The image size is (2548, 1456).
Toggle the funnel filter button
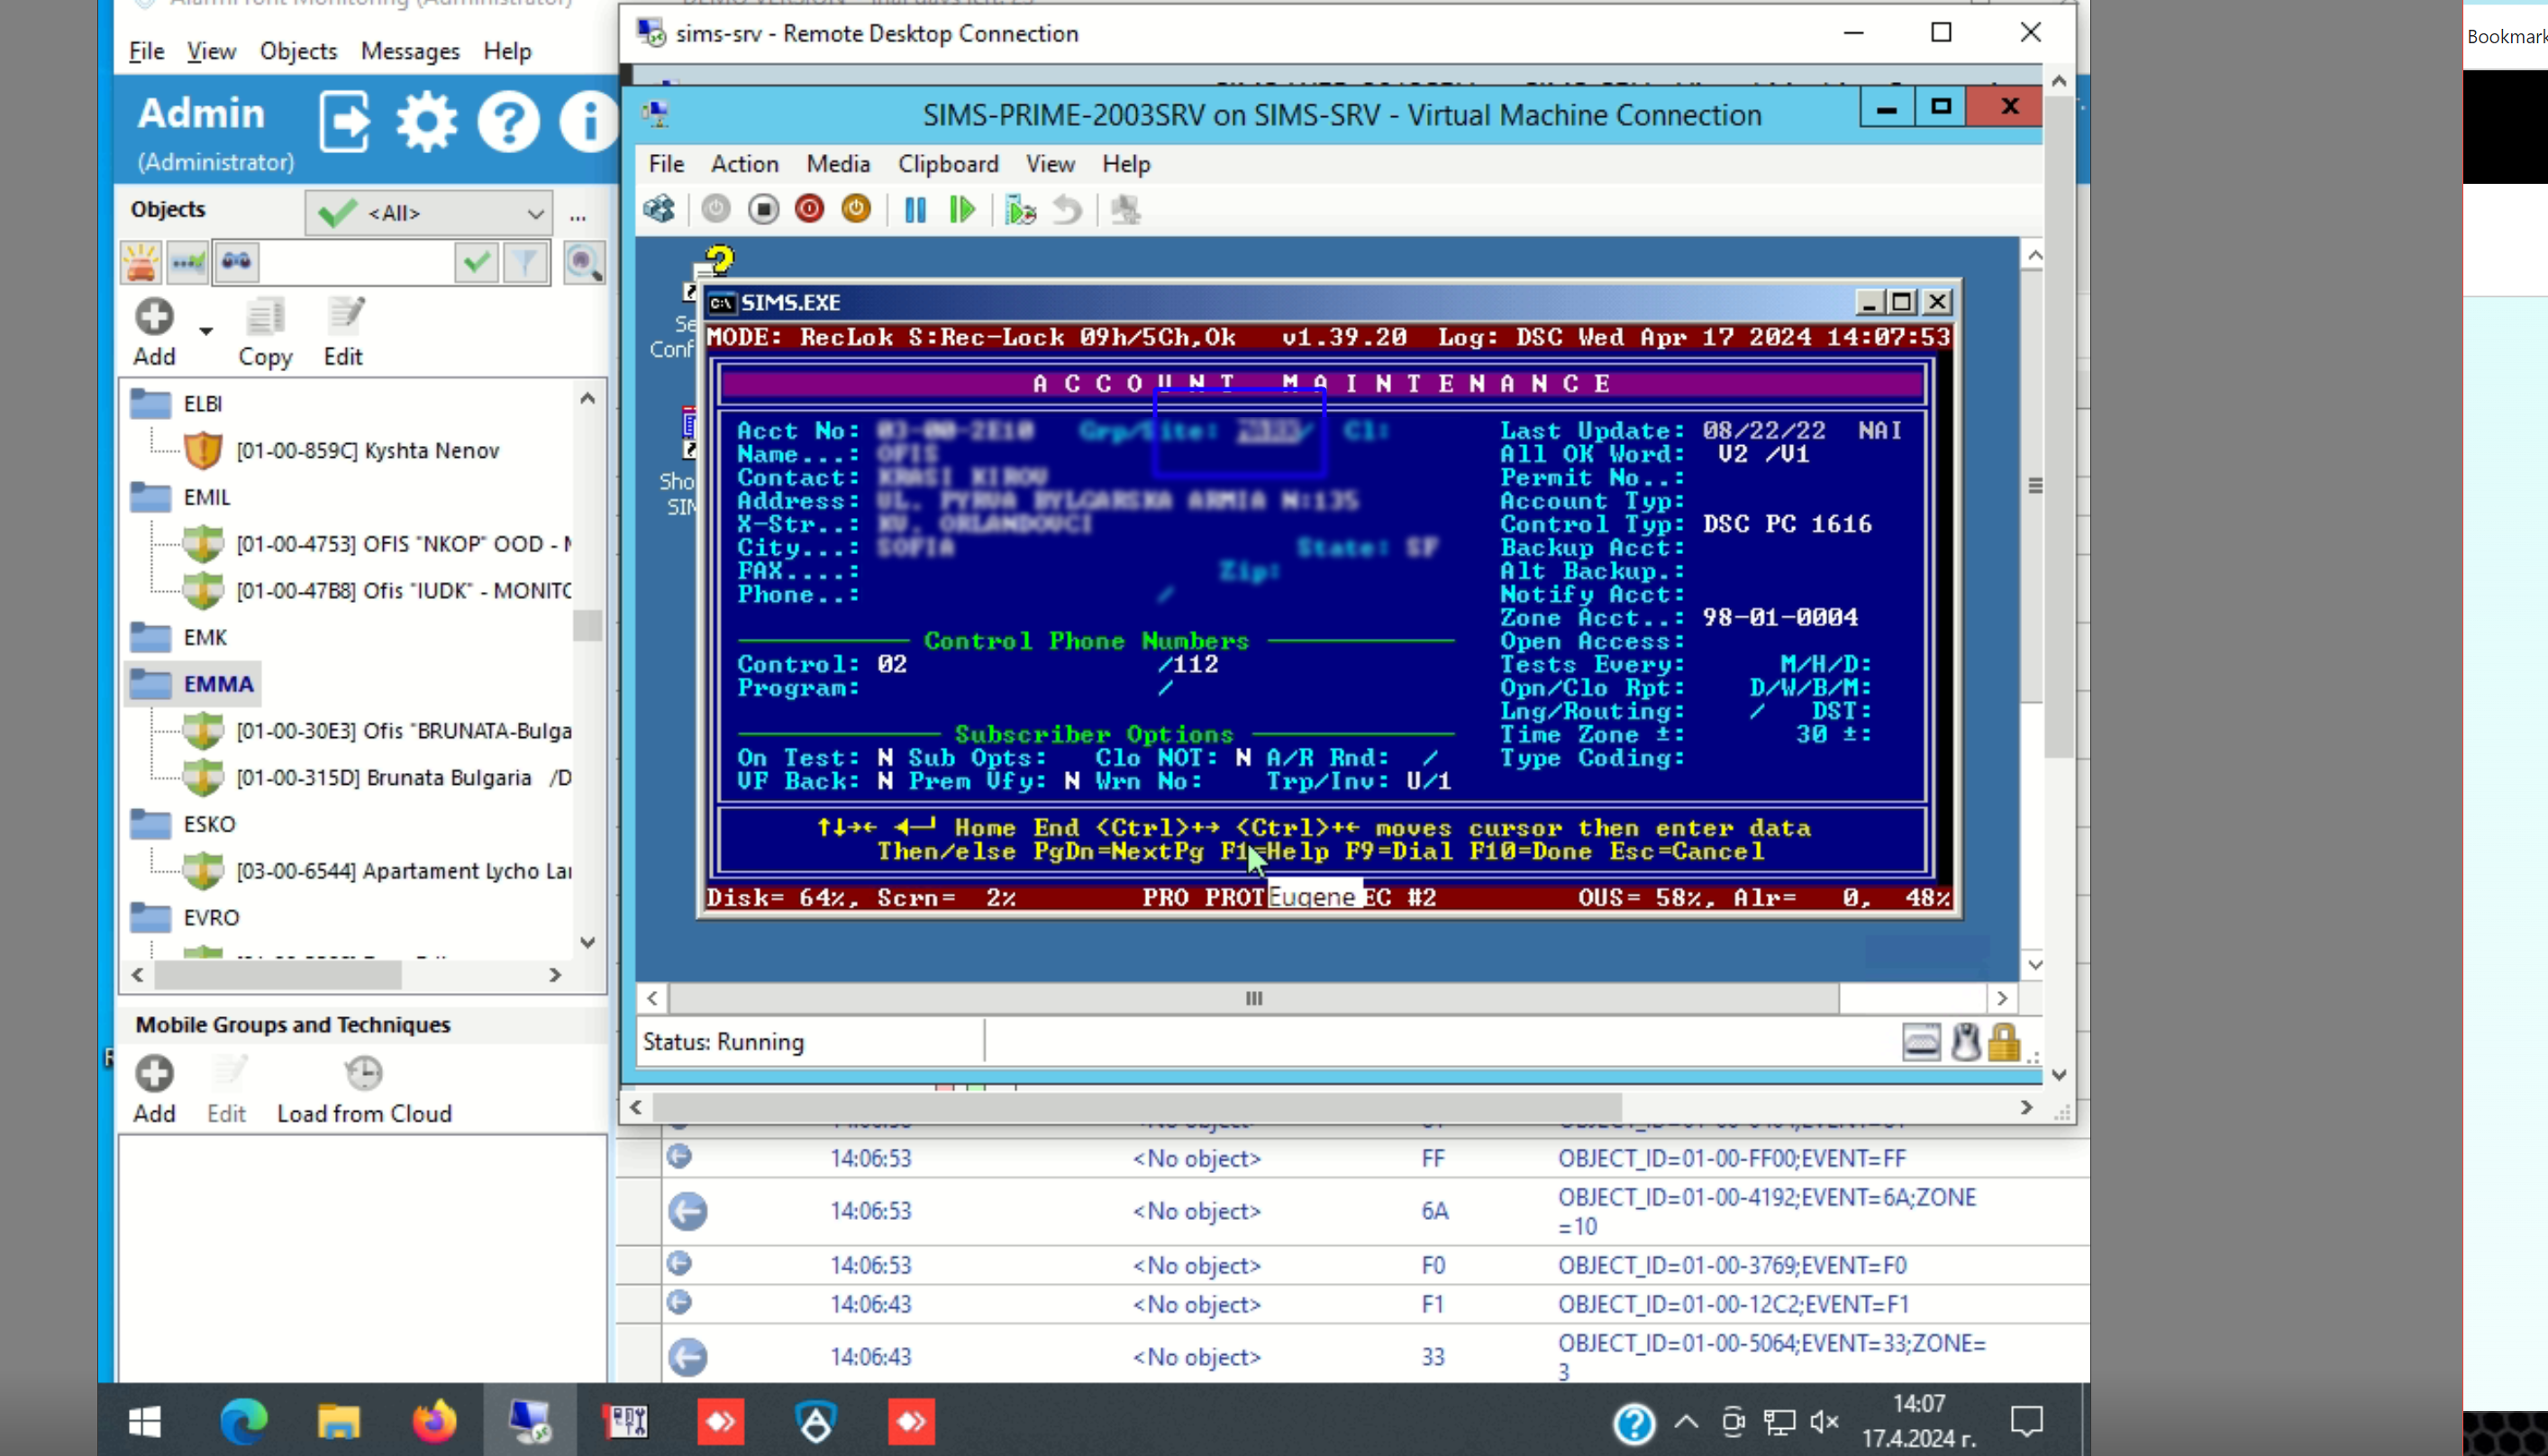[x=526, y=263]
